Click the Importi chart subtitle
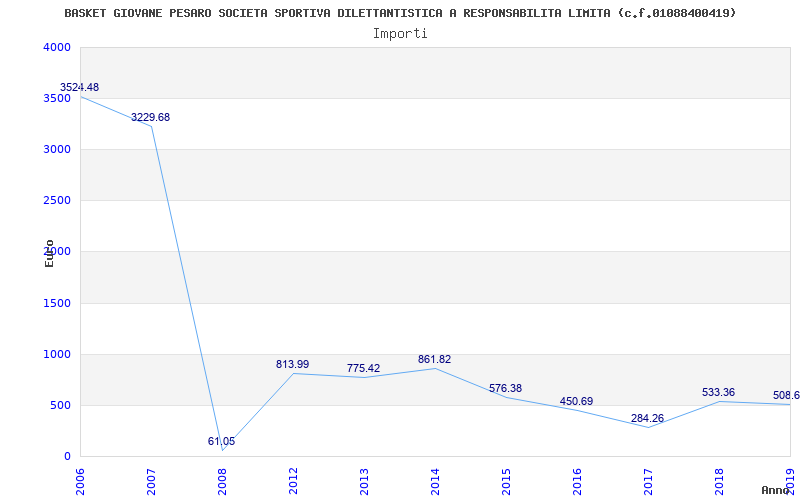 pos(400,34)
